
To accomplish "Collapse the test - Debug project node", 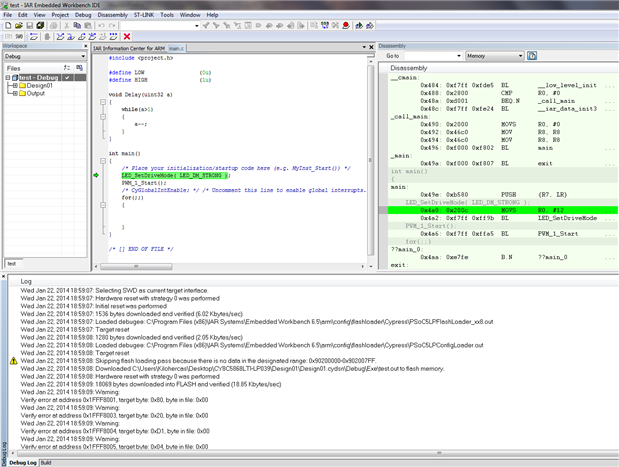I will pyautogui.click(x=7, y=77).
